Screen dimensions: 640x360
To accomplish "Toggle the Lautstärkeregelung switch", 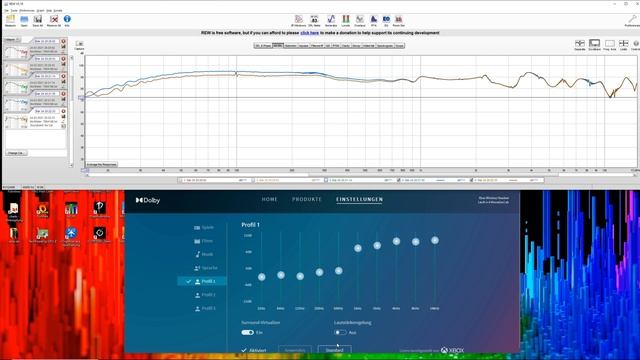I will (340, 332).
